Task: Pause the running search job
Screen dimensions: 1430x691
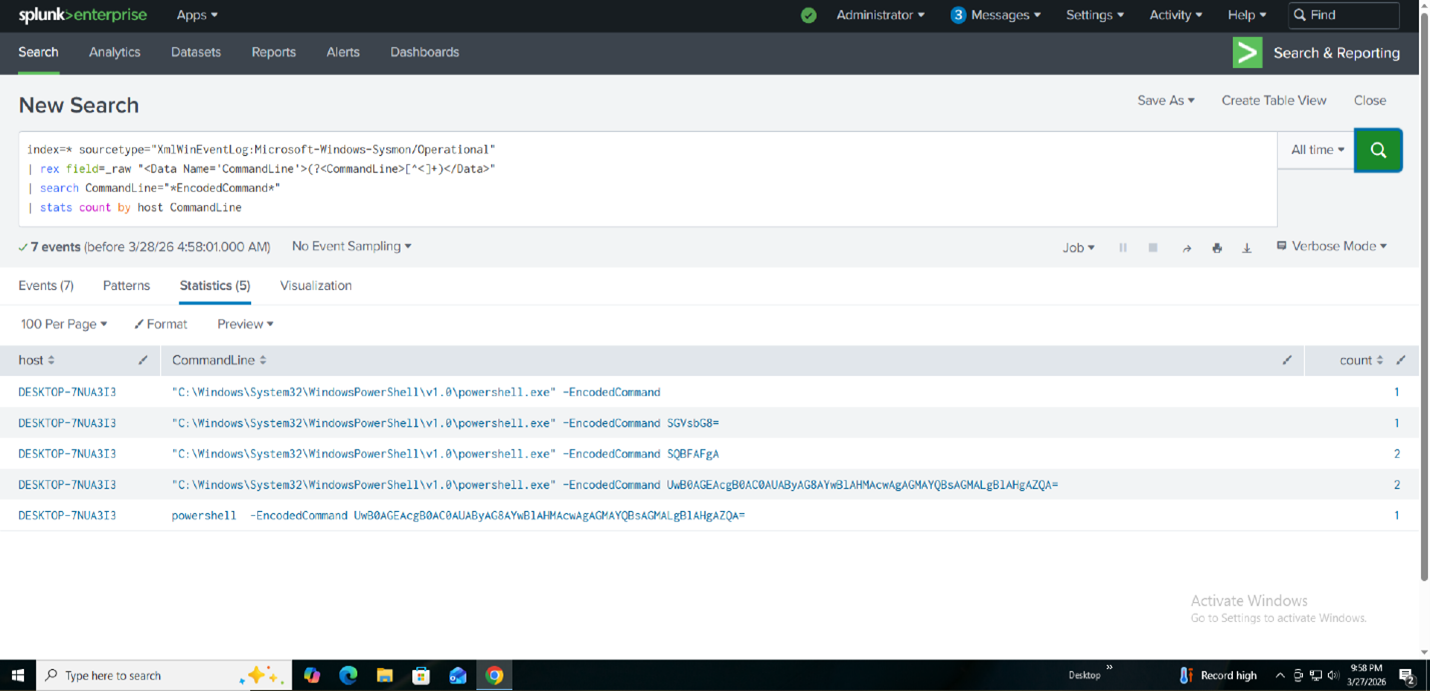Action: point(1123,247)
